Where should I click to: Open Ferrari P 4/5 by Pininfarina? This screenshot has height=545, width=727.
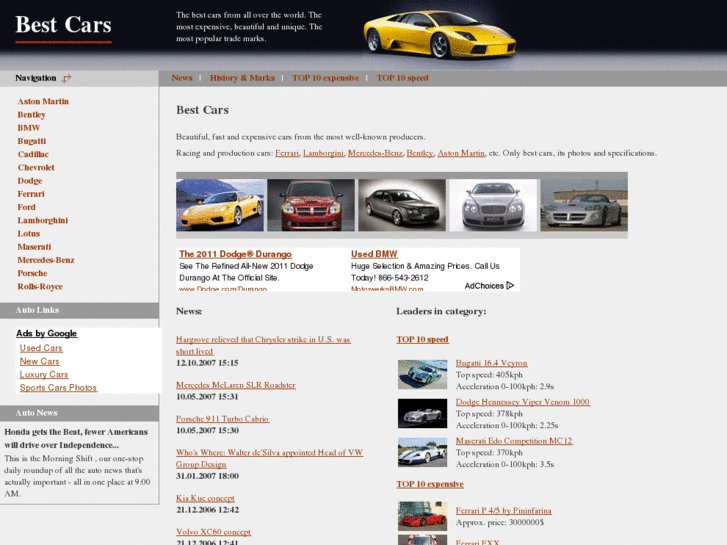click(504, 511)
